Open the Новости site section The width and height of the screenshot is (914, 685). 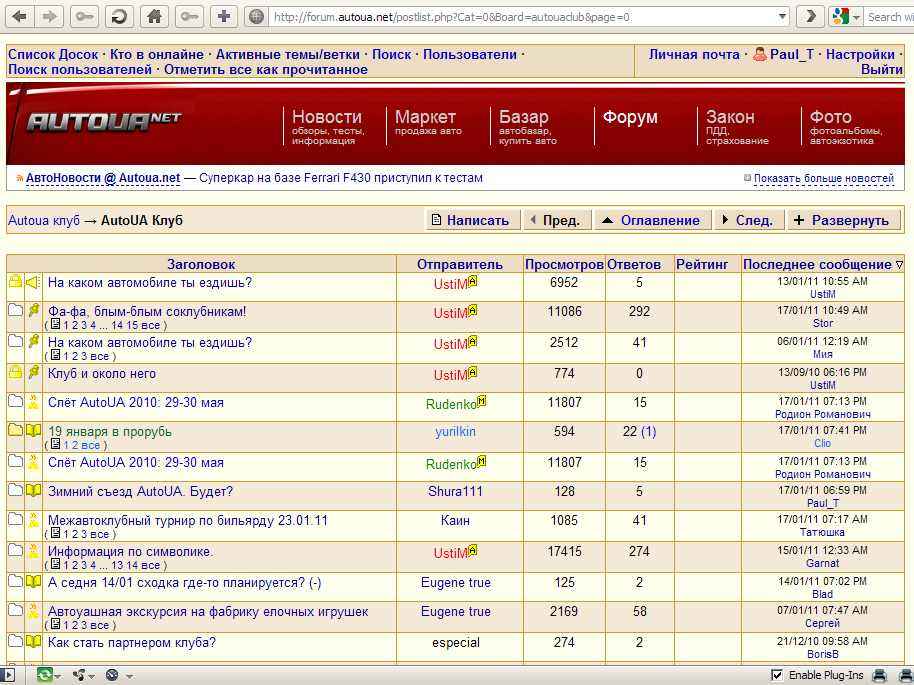point(326,118)
